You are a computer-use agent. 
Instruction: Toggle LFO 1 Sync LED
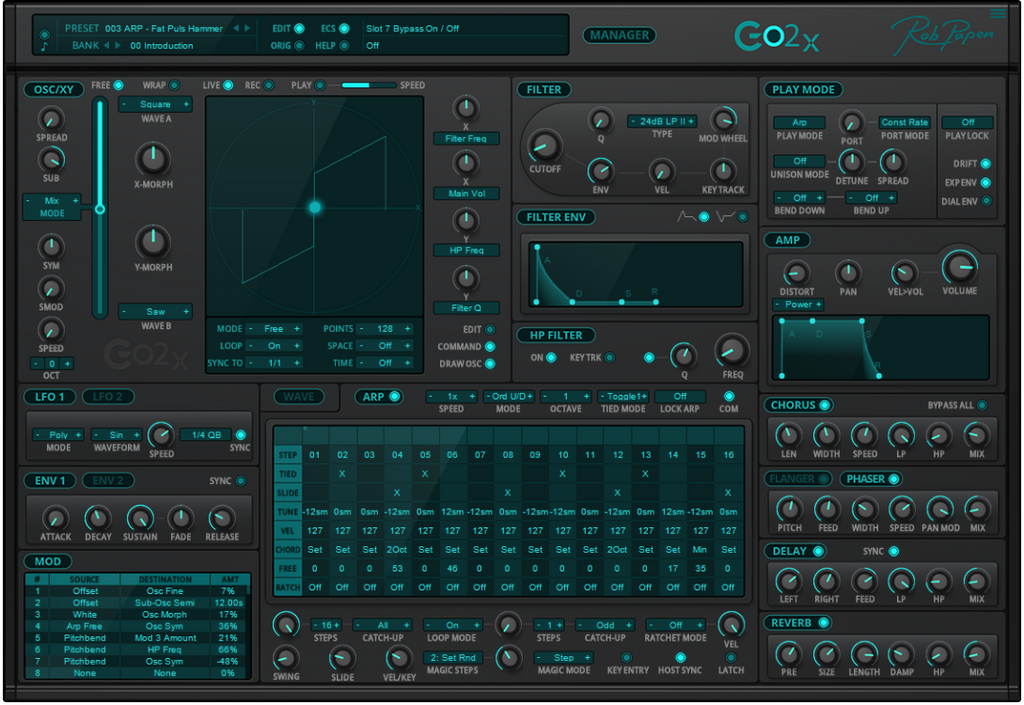(x=241, y=435)
